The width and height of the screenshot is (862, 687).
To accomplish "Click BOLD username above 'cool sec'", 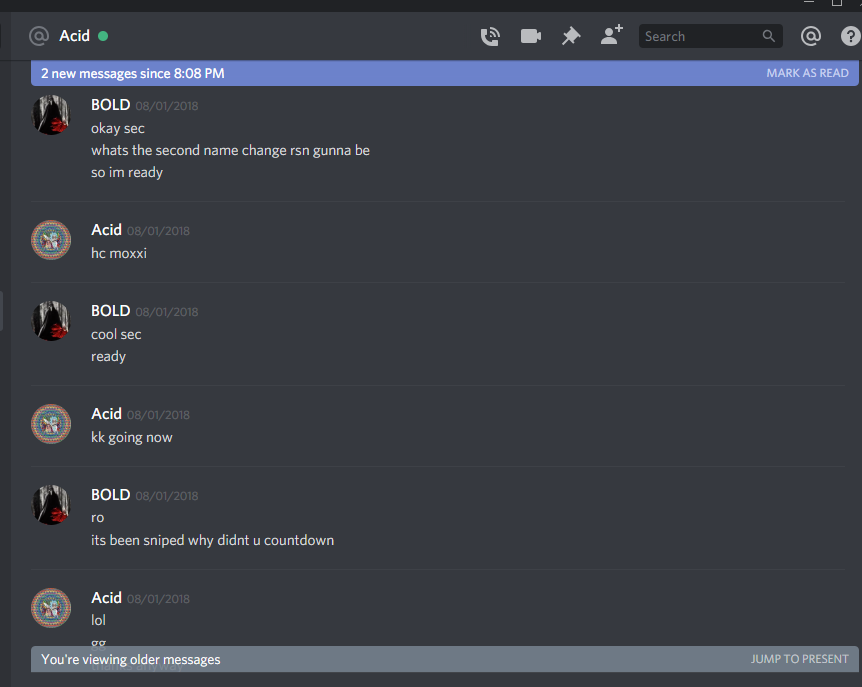I will [110, 311].
